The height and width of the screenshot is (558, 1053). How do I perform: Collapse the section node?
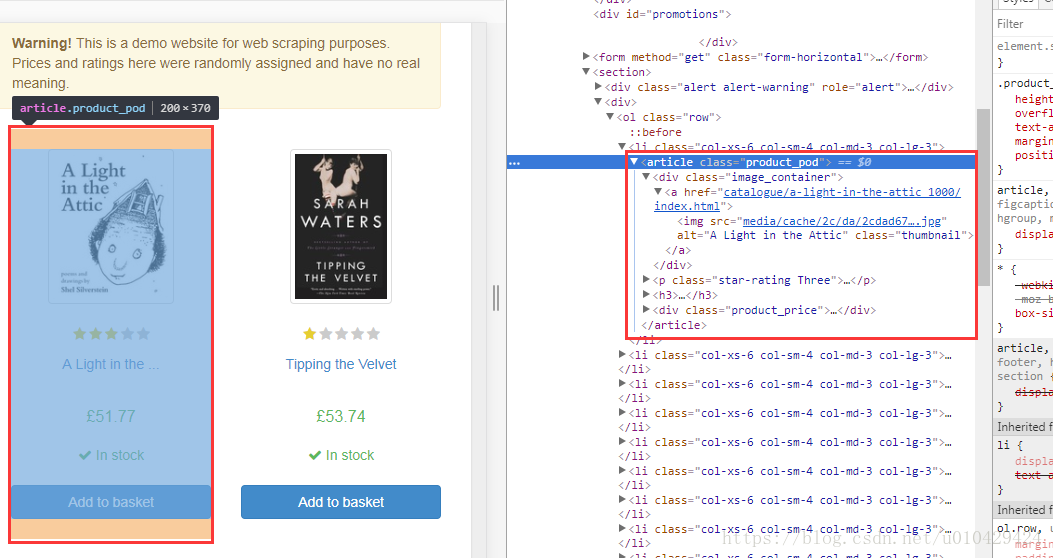pyautogui.click(x=587, y=72)
